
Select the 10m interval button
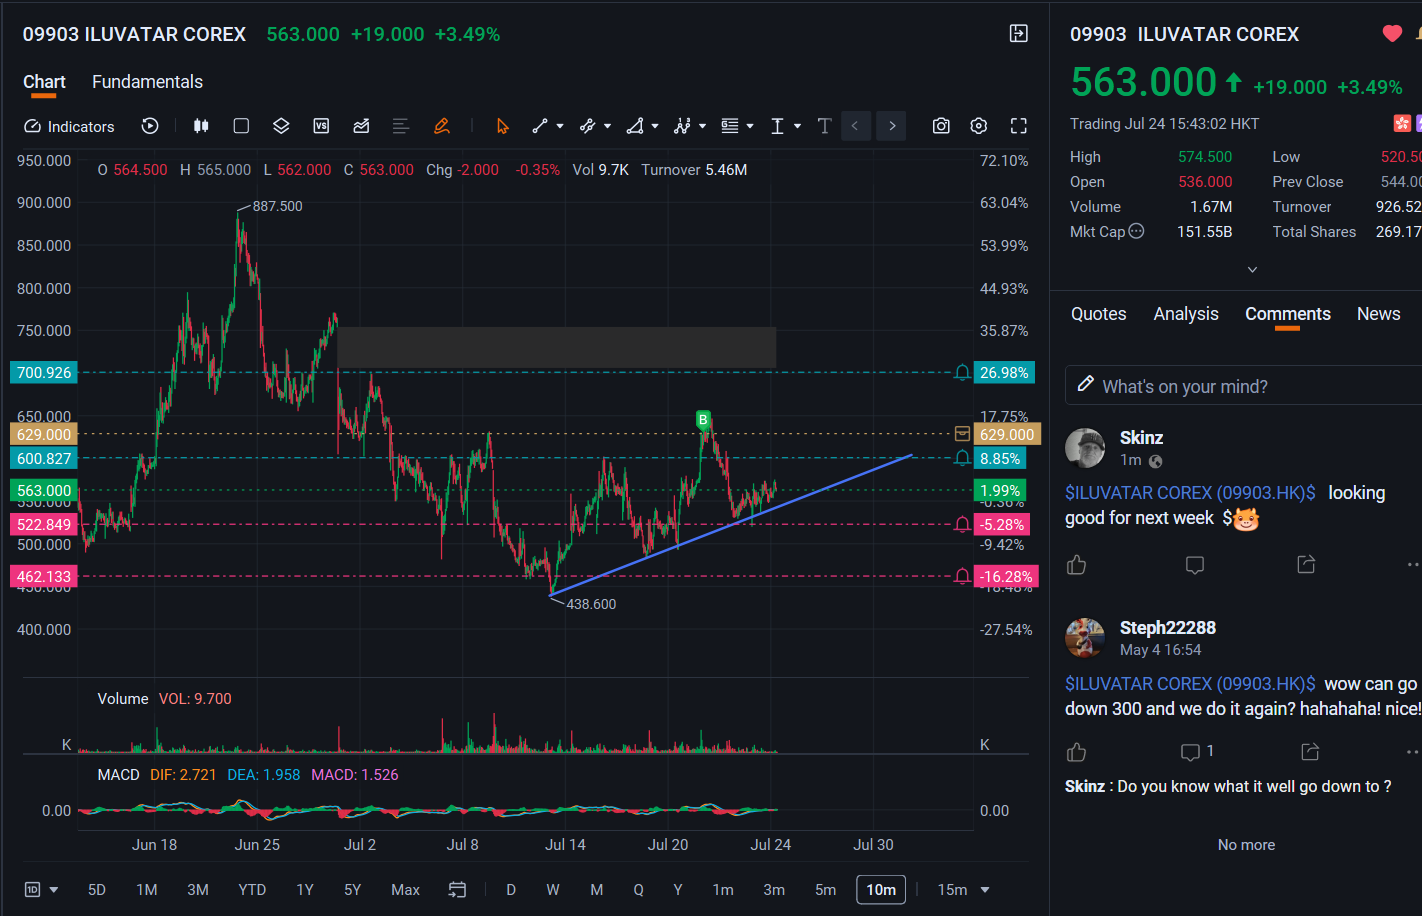[881, 890]
